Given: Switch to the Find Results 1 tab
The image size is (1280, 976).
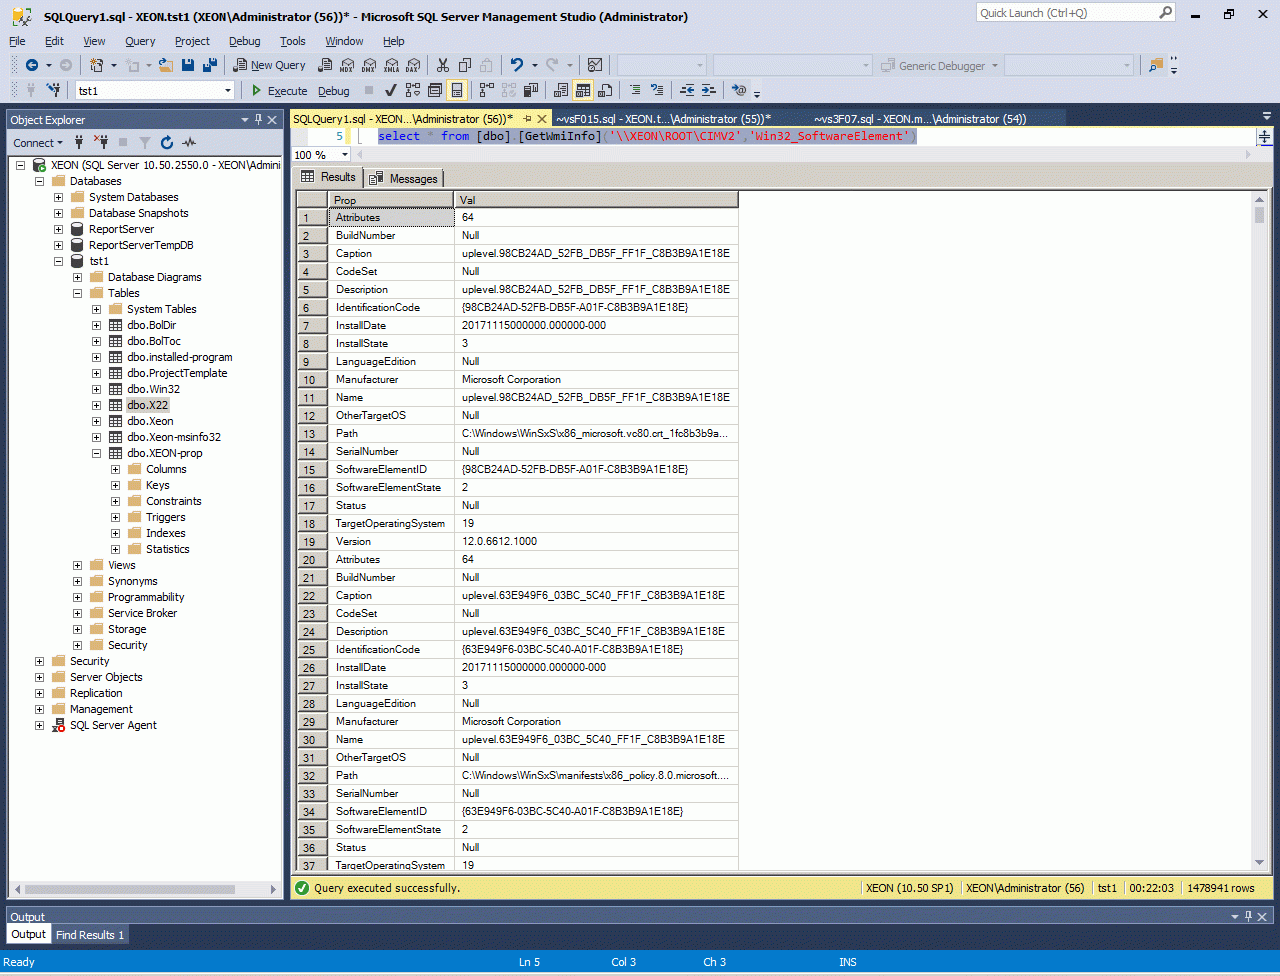Looking at the screenshot, I should (x=90, y=935).
